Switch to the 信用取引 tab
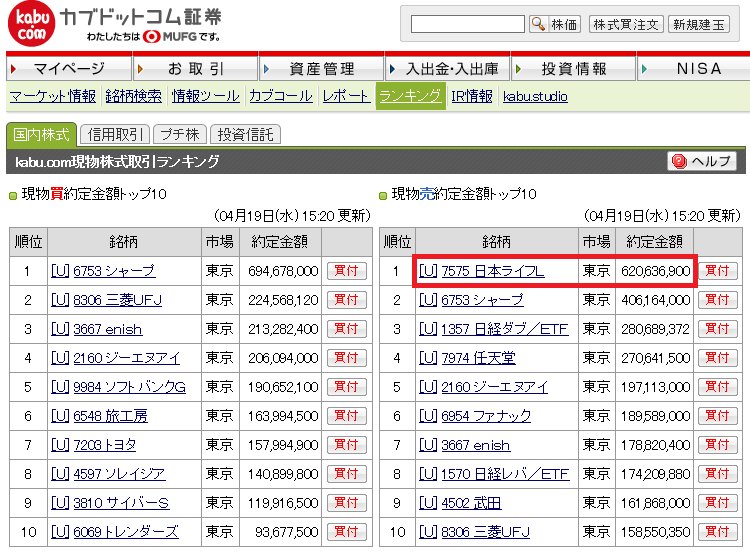This screenshot has height=554, width=750. pyautogui.click(x=115, y=134)
